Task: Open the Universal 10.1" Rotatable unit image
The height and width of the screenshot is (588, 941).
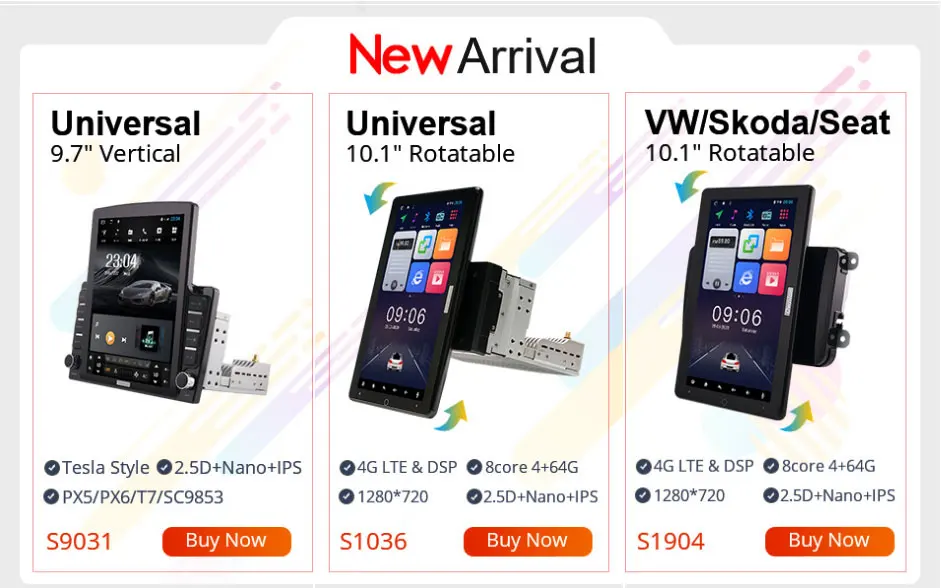Action: click(465, 303)
